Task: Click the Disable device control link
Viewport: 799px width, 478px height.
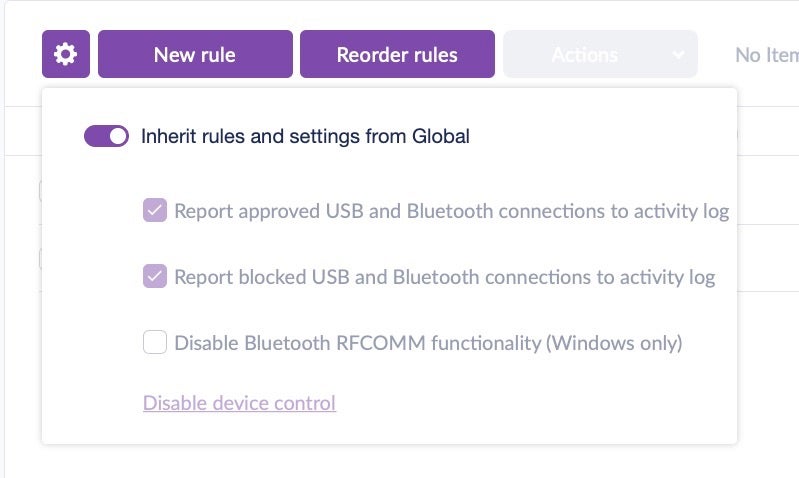Action: [239, 403]
